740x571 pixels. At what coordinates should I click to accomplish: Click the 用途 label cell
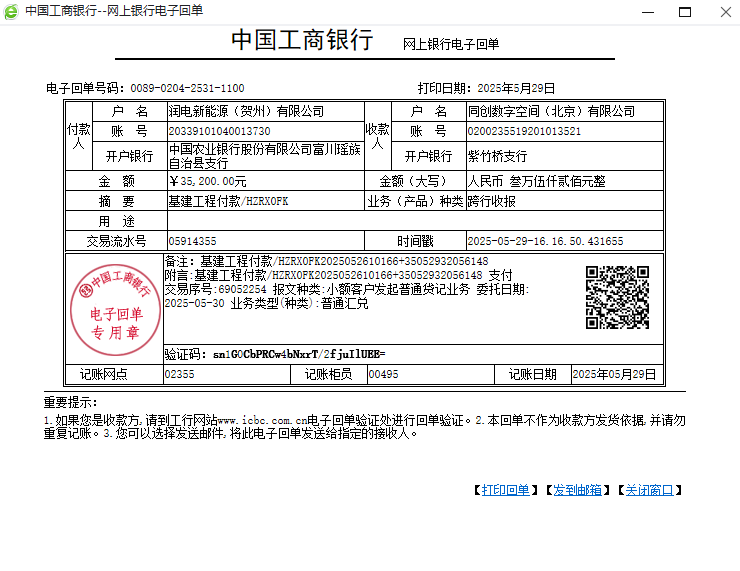coord(117,221)
